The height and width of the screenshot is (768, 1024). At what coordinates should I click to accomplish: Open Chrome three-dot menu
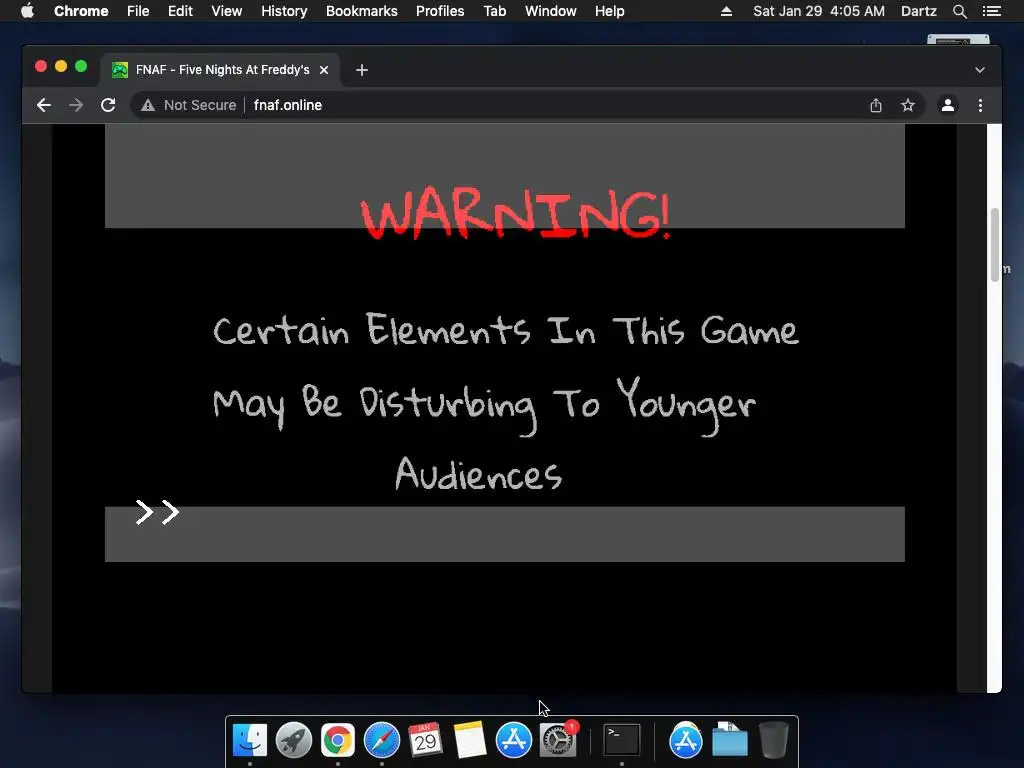980,105
